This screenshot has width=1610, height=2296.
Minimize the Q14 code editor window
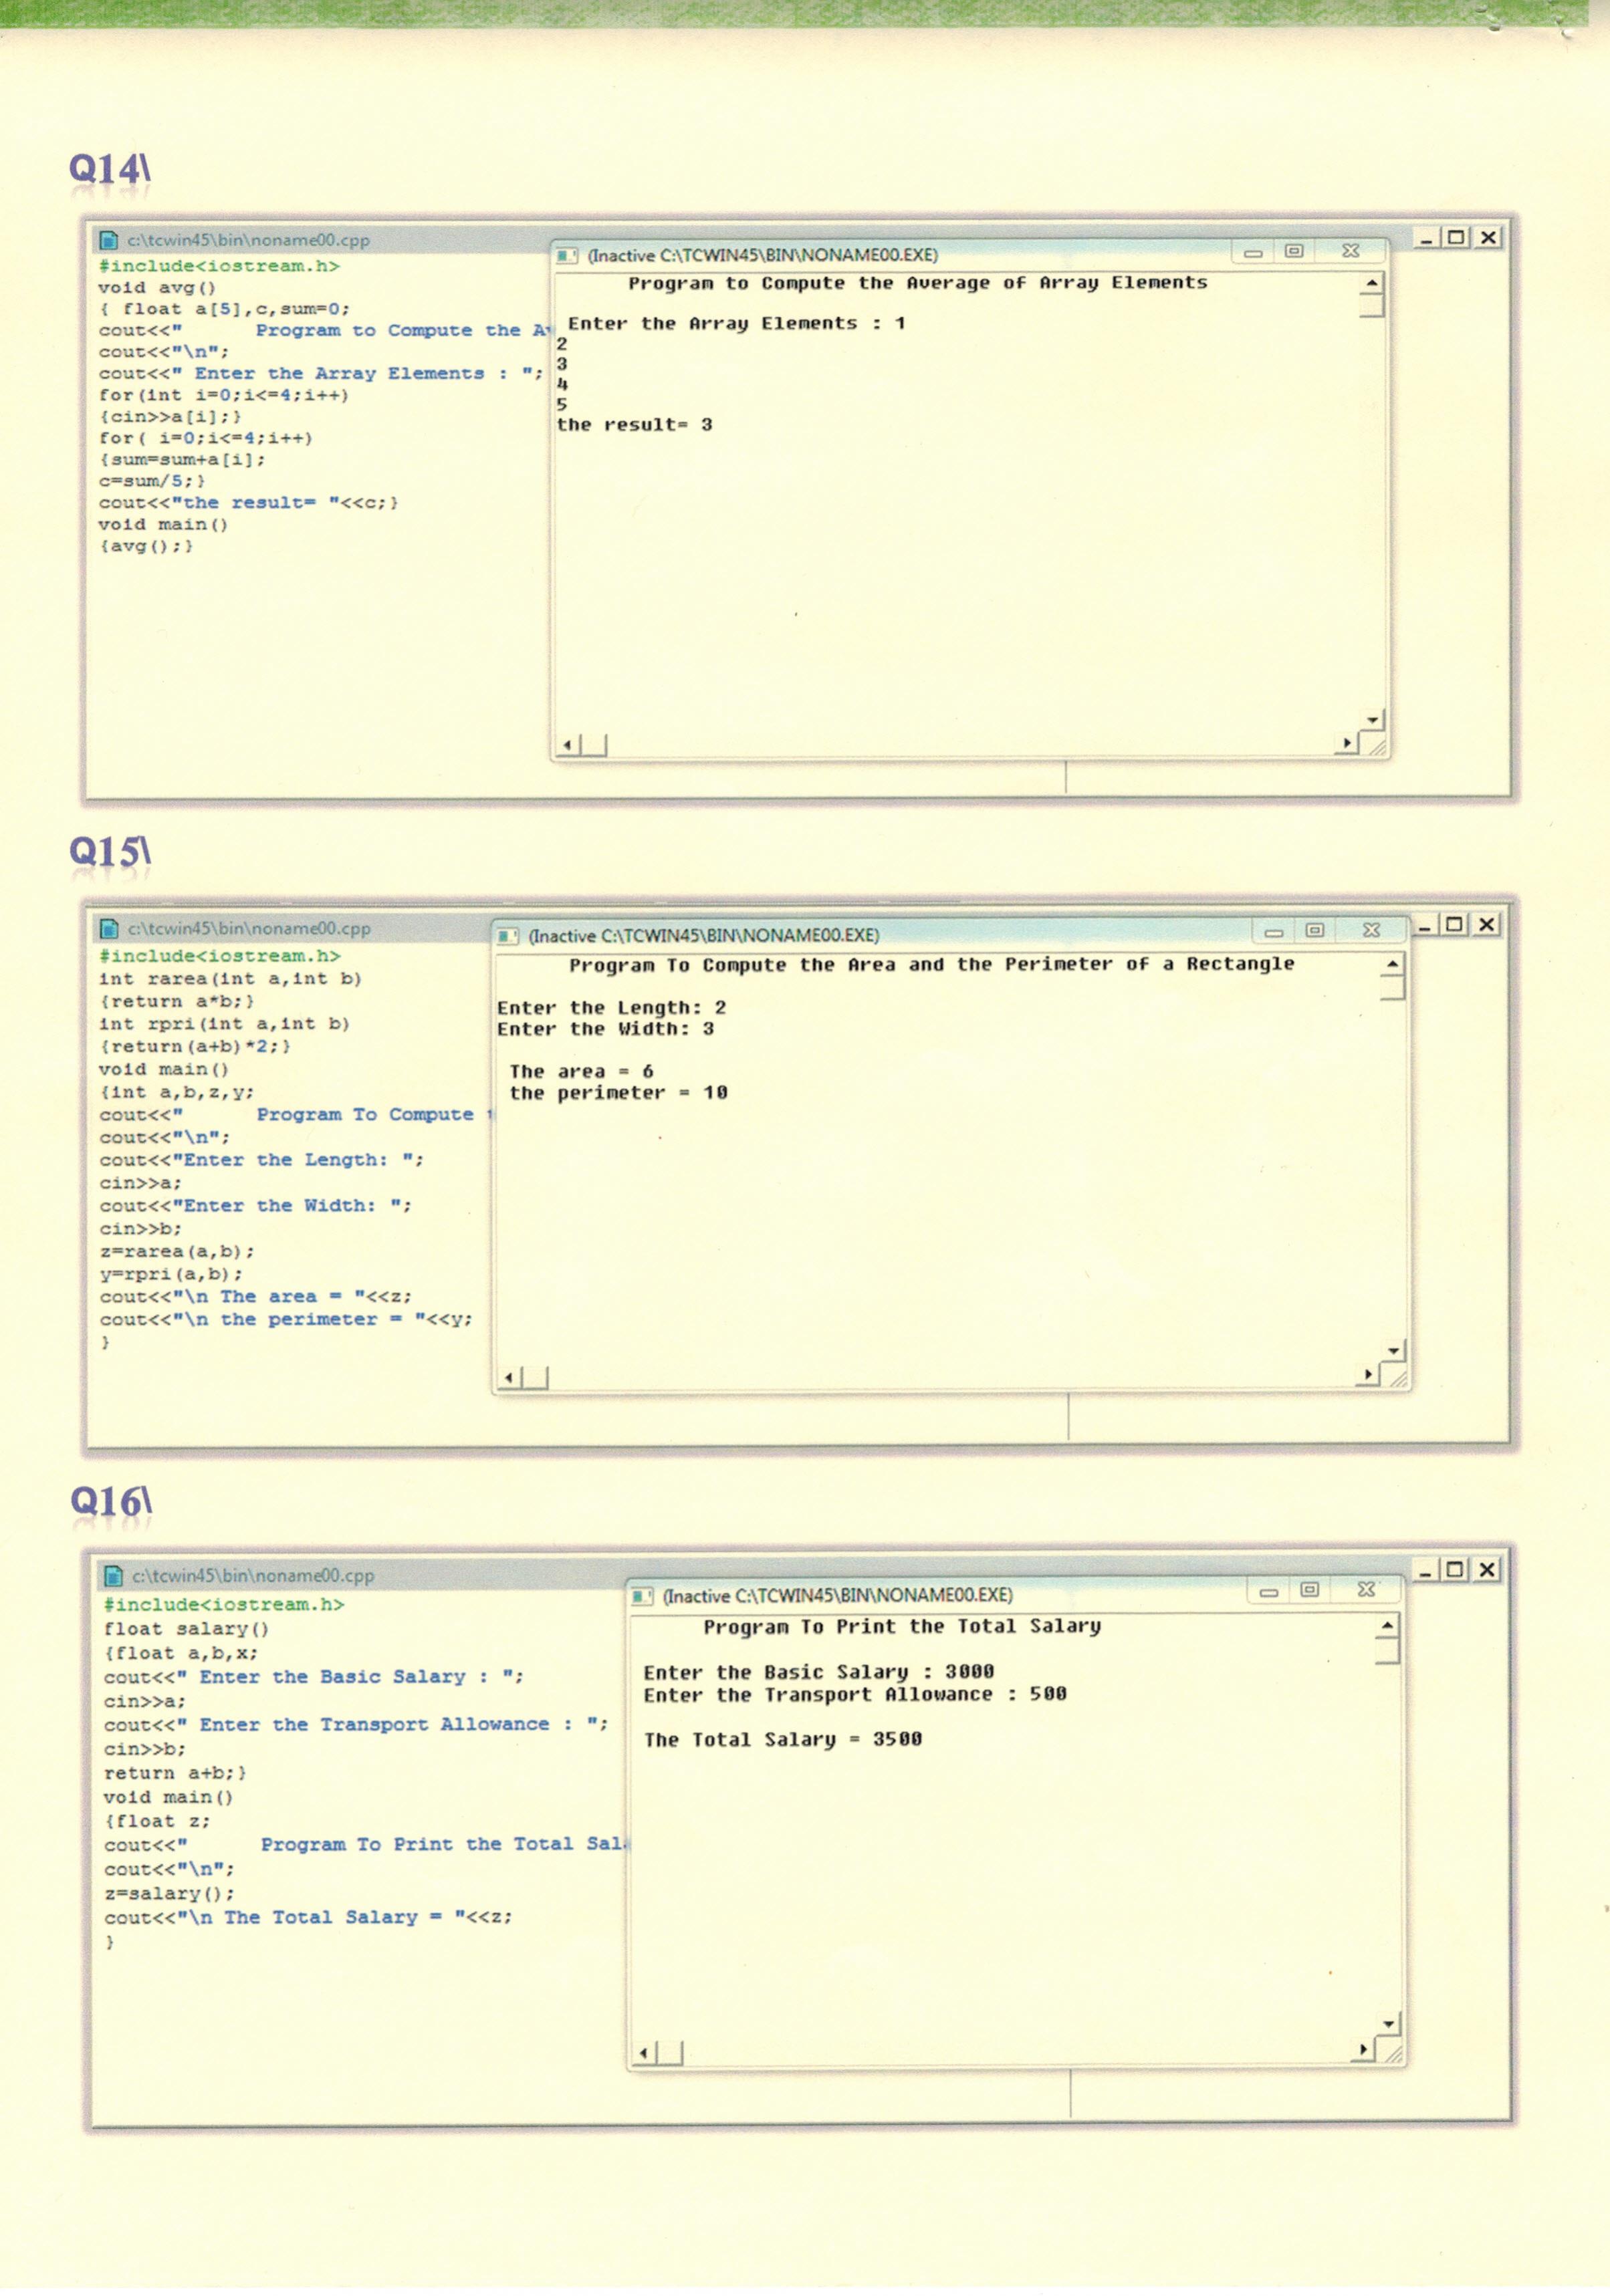(1426, 238)
